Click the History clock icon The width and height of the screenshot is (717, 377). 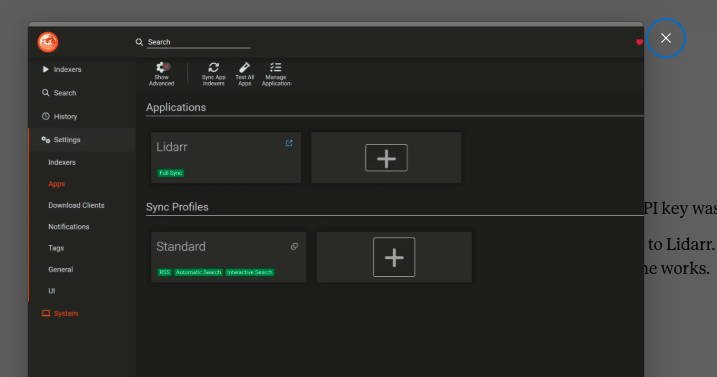(45, 116)
